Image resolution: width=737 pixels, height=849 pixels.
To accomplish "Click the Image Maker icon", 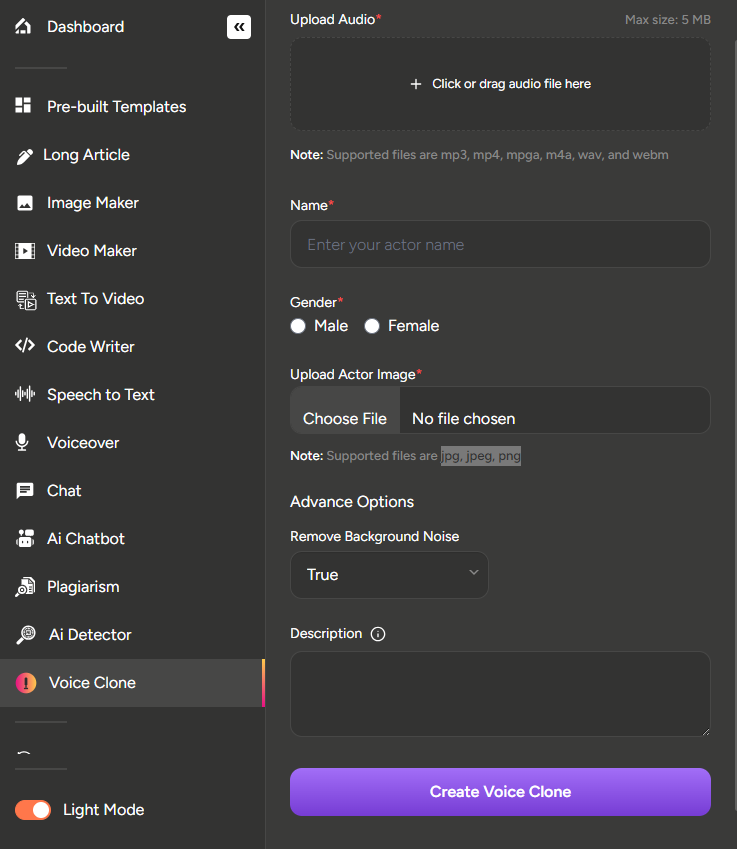I will tap(25, 203).
